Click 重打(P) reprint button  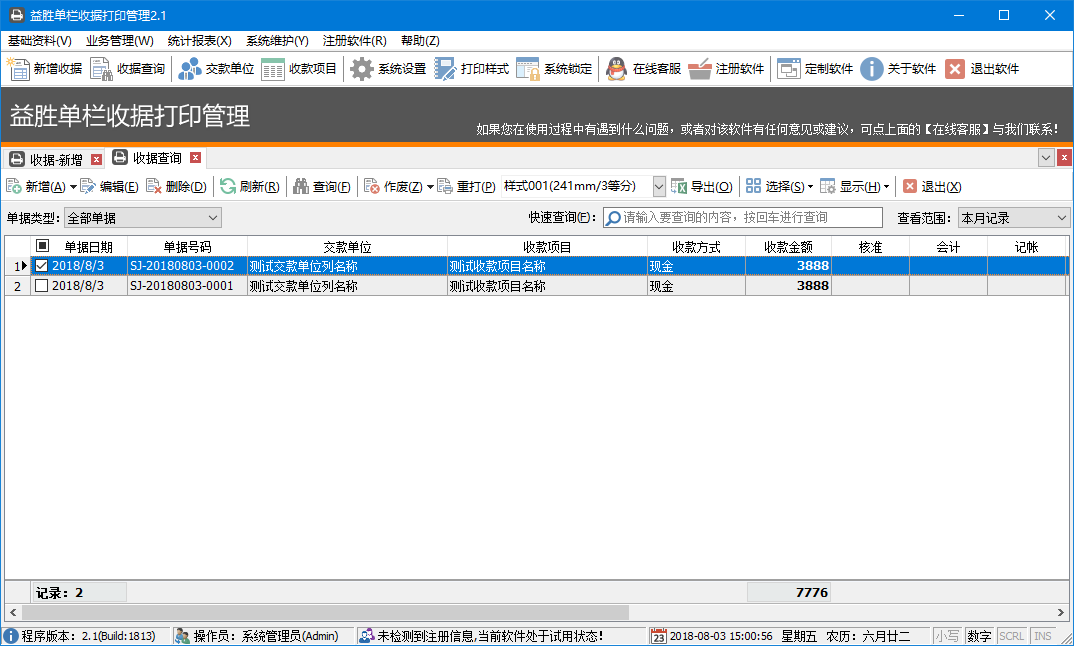click(x=466, y=186)
